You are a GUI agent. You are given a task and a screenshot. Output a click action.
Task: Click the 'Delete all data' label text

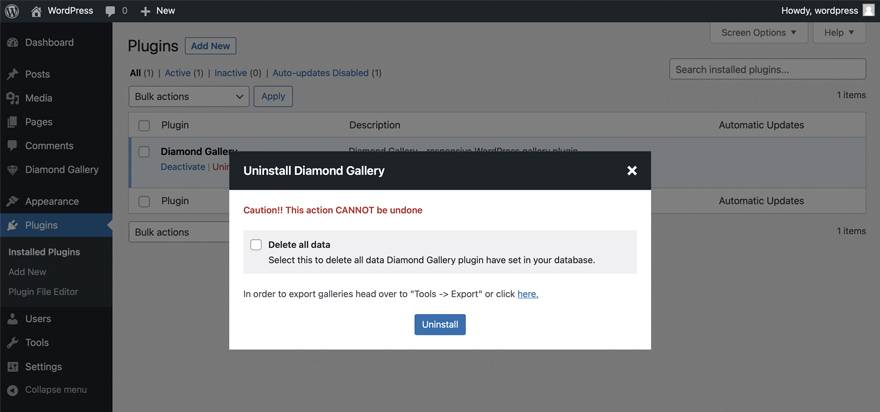click(299, 245)
